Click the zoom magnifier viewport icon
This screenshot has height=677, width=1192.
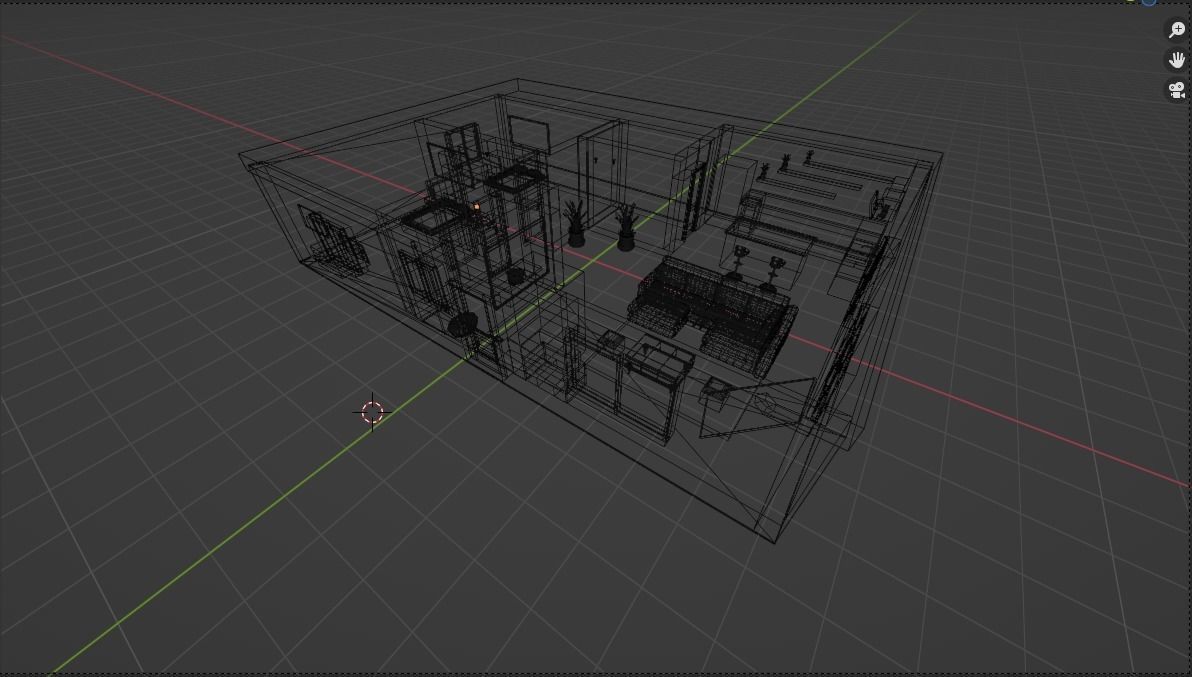click(1176, 30)
